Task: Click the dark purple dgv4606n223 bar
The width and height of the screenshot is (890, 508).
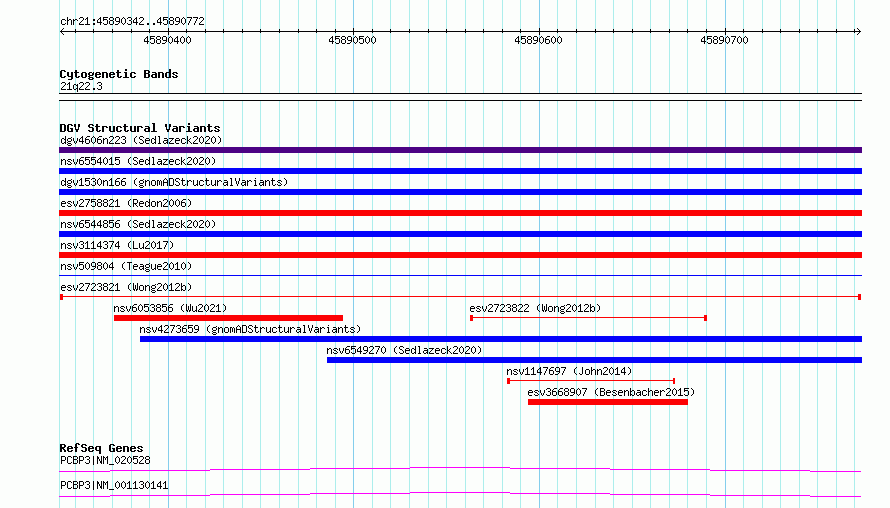Action: (460, 150)
